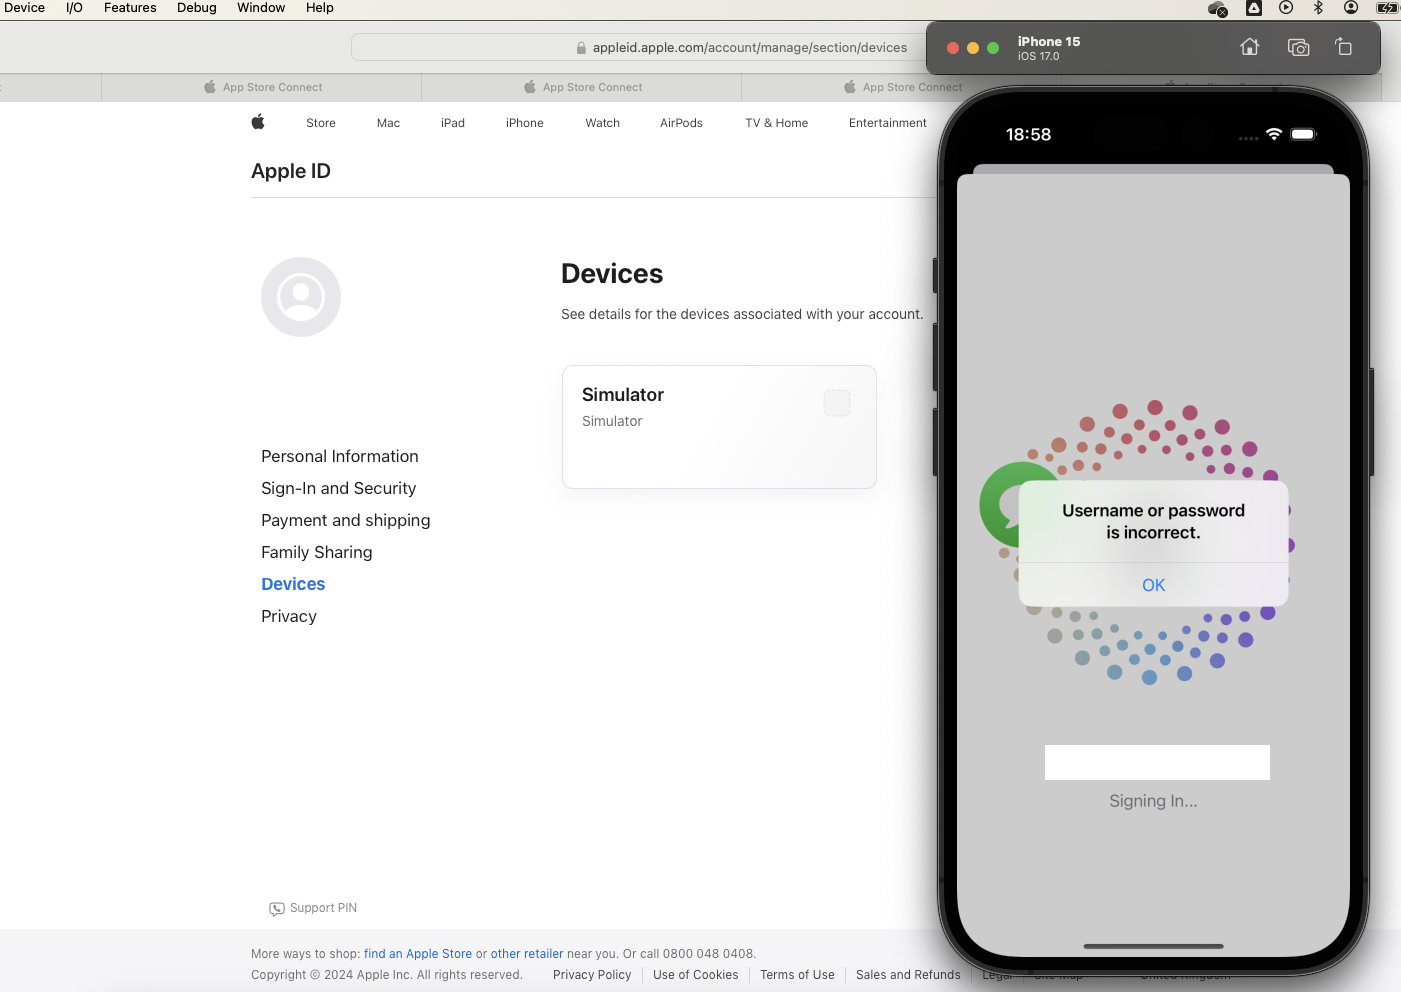The image size is (1401, 992).
Task: Open the play-circle menu bar icon
Action: pos(1286,8)
